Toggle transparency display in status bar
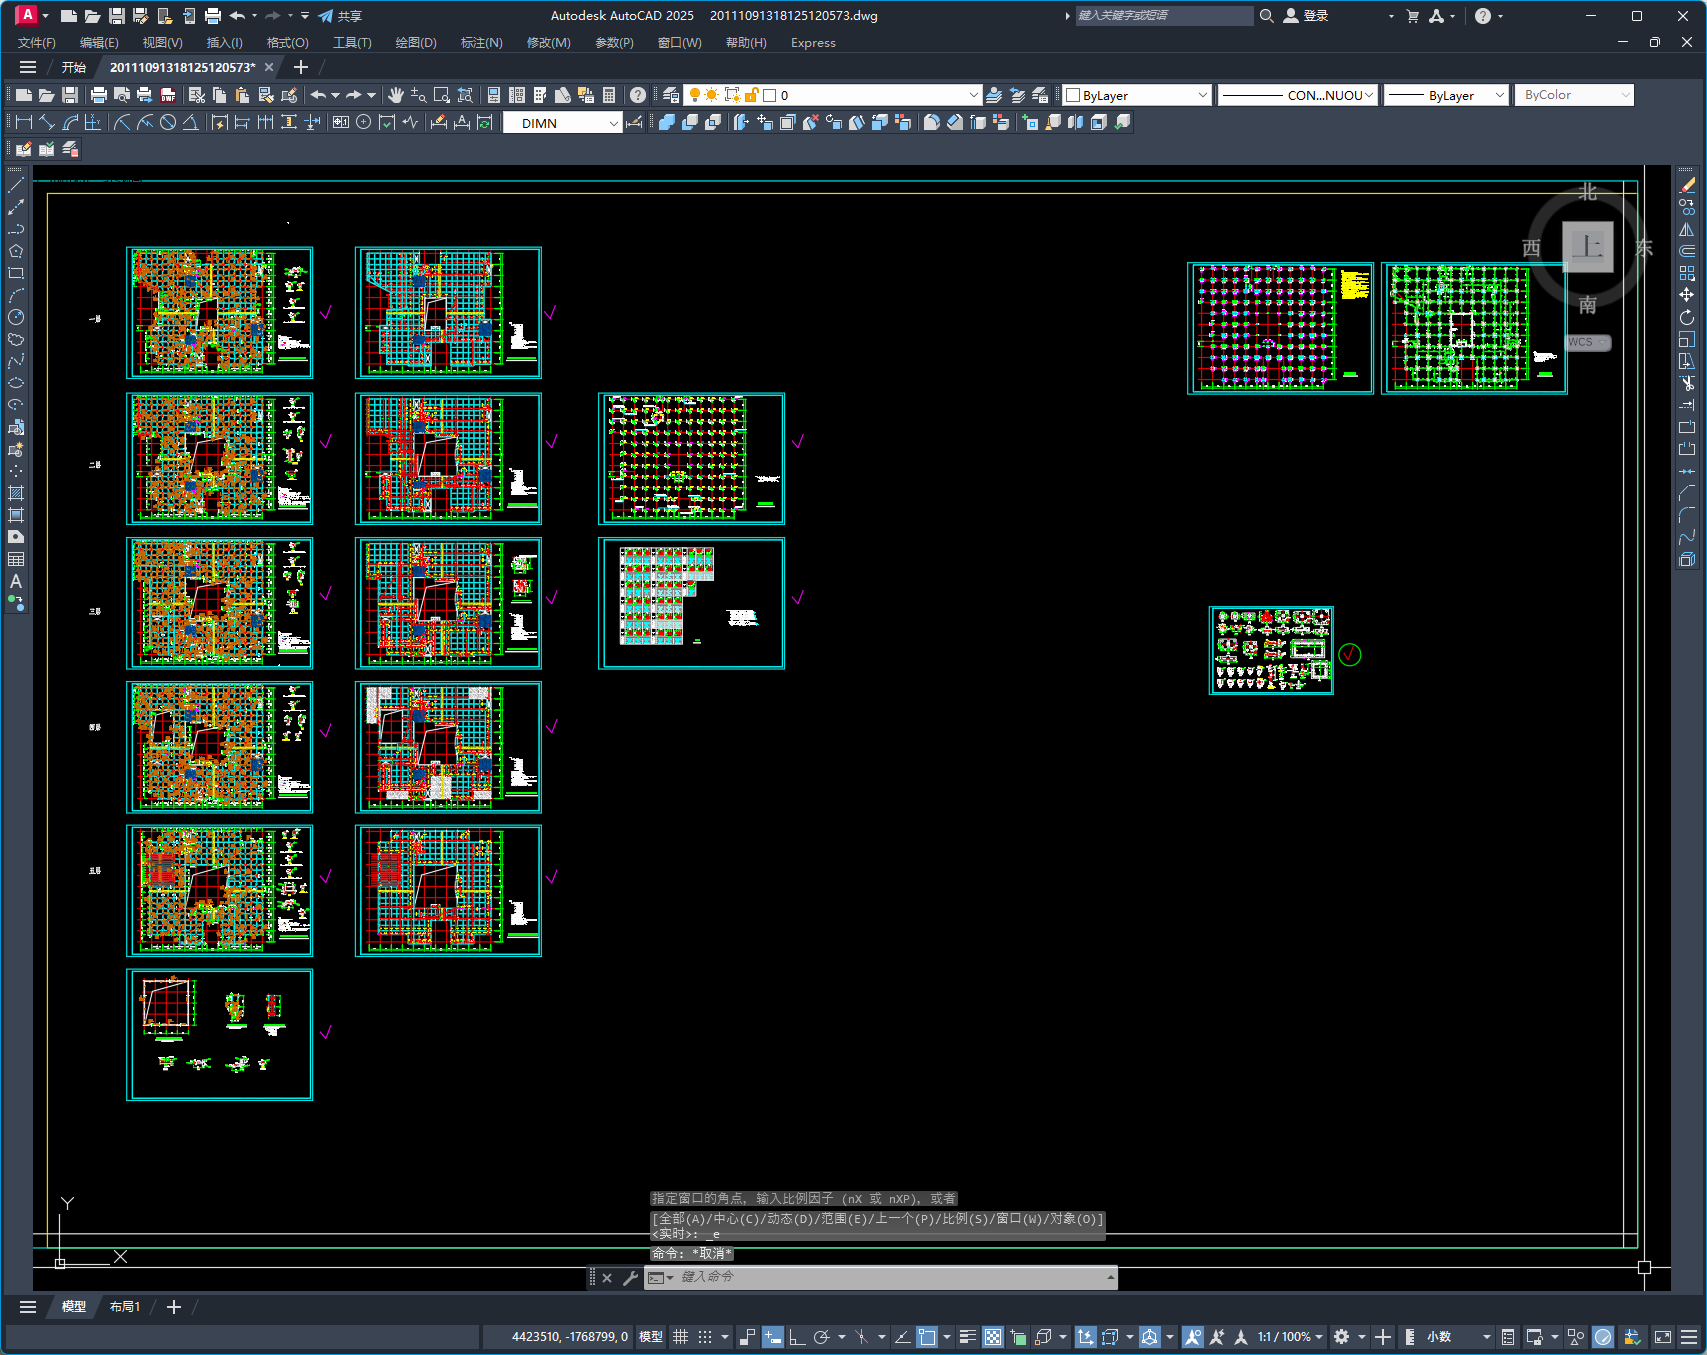 click(993, 1337)
